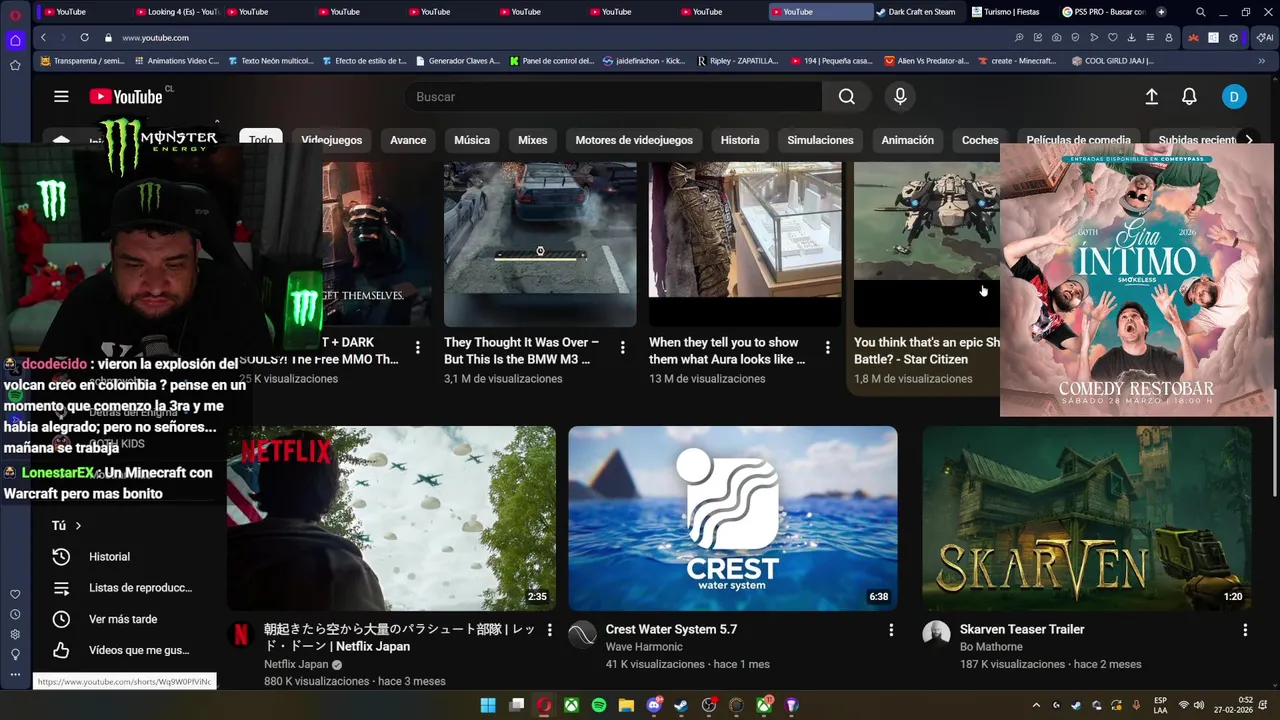Reload the page with the refresh icon
Image resolution: width=1280 pixels, height=720 pixels.
coord(84,37)
